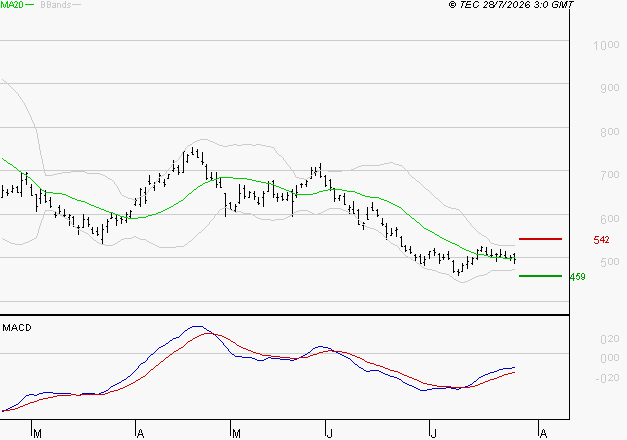Image resolution: width=627 pixels, height=440 pixels.
Task: Click the 700 price axis label
Action: click(610, 175)
